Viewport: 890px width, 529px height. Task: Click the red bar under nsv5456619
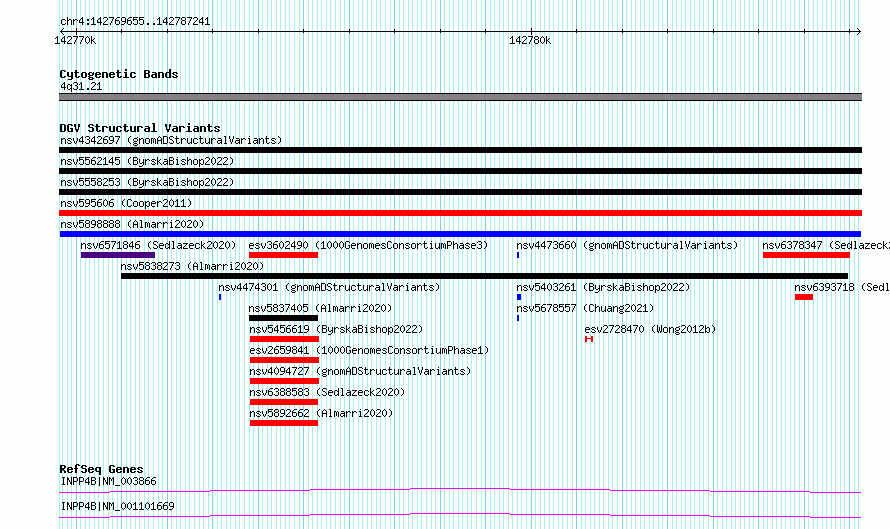pyautogui.click(x=284, y=339)
